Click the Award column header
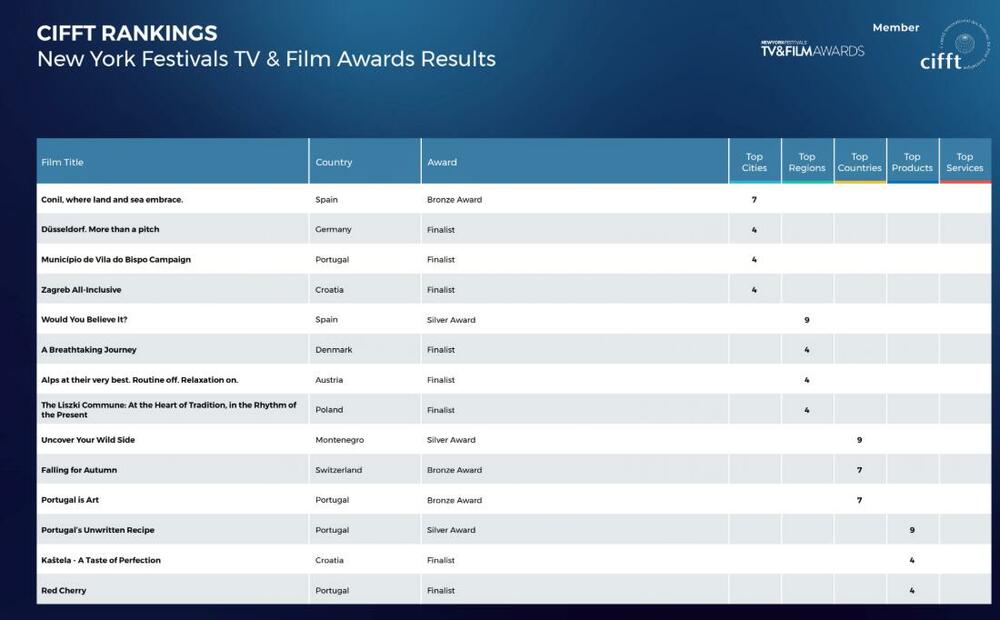The image size is (1000, 620). (442, 162)
